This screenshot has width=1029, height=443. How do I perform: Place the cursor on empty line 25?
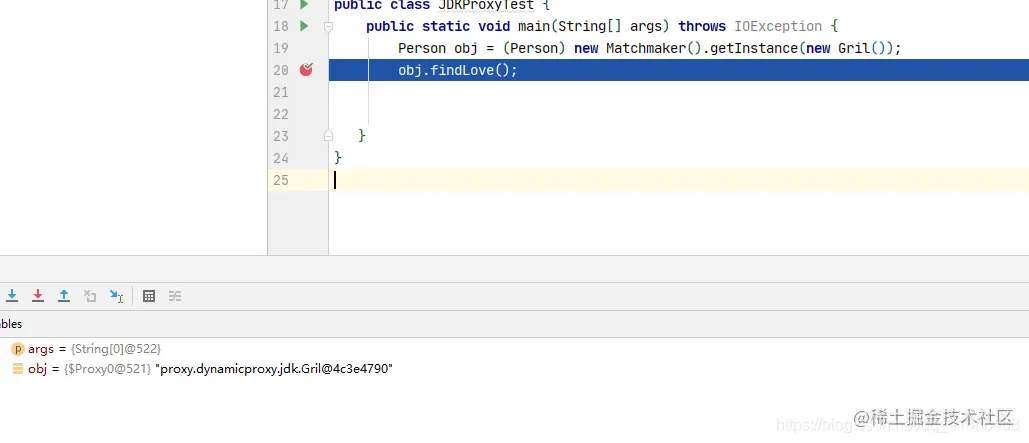679,180
